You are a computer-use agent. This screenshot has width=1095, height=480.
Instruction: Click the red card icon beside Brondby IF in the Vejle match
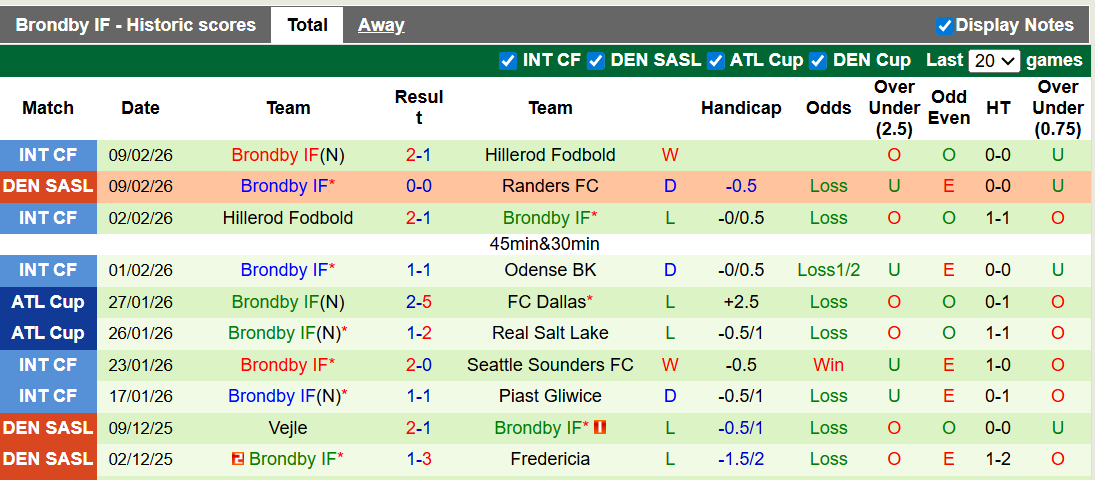(x=601, y=428)
